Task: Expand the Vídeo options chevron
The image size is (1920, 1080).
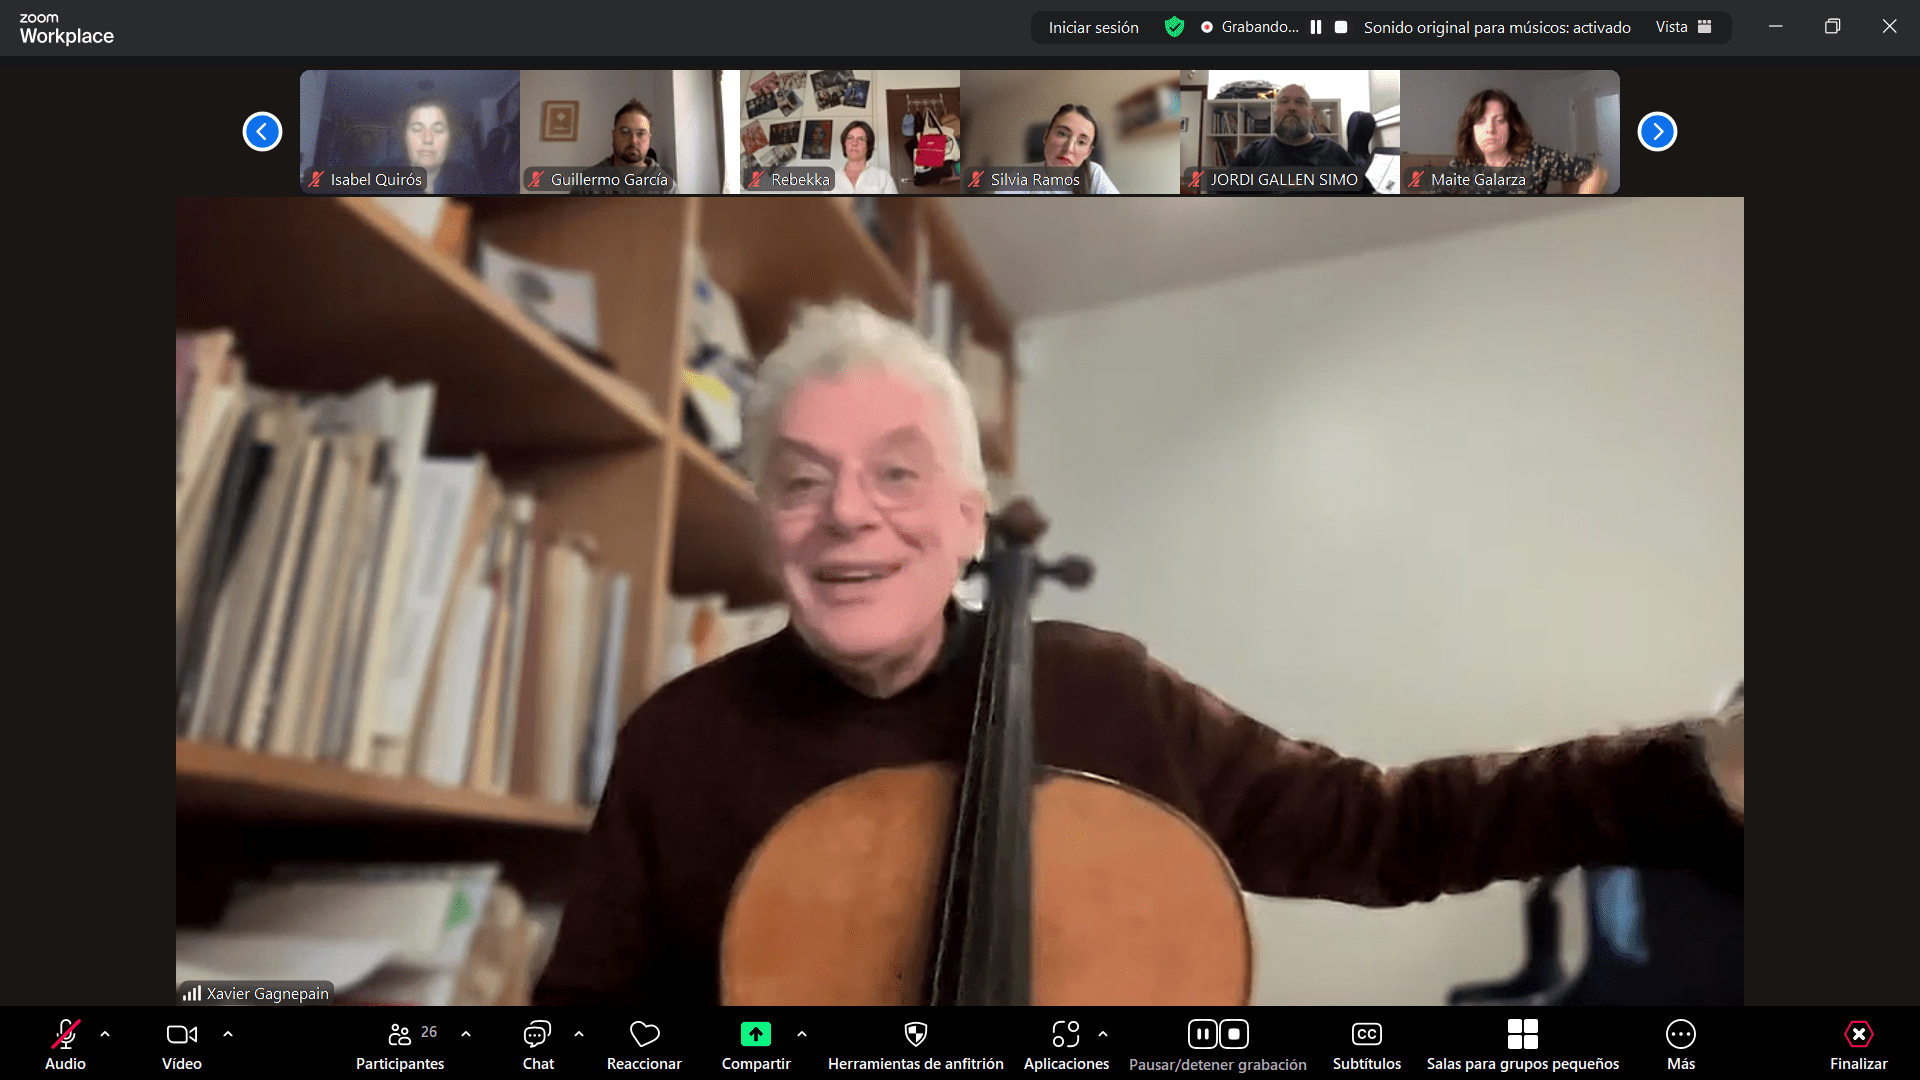Action: coord(229,1034)
